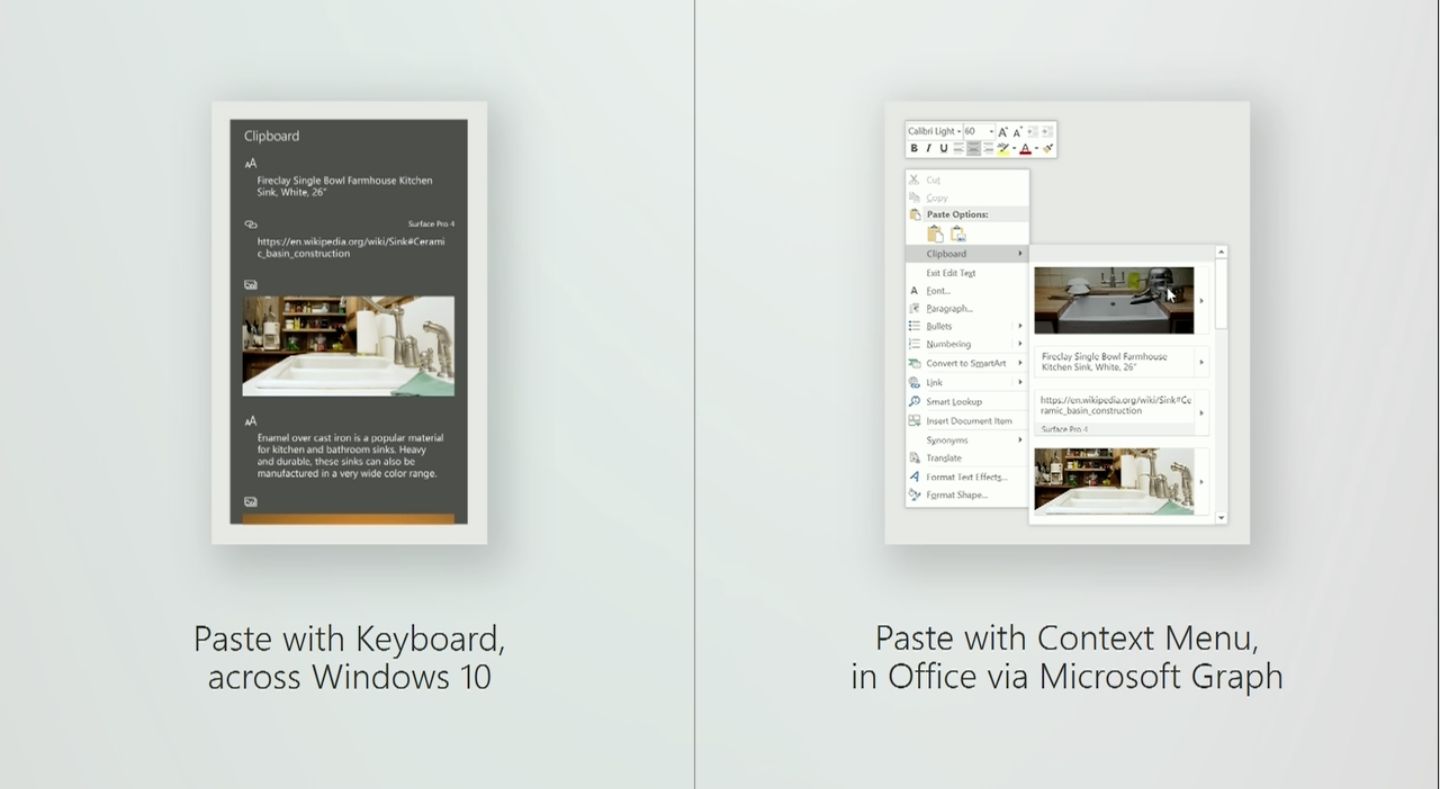Toggle center alignment in the mini toolbar
The height and width of the screenshot is (789, 1440).
[x=974, y=147]
